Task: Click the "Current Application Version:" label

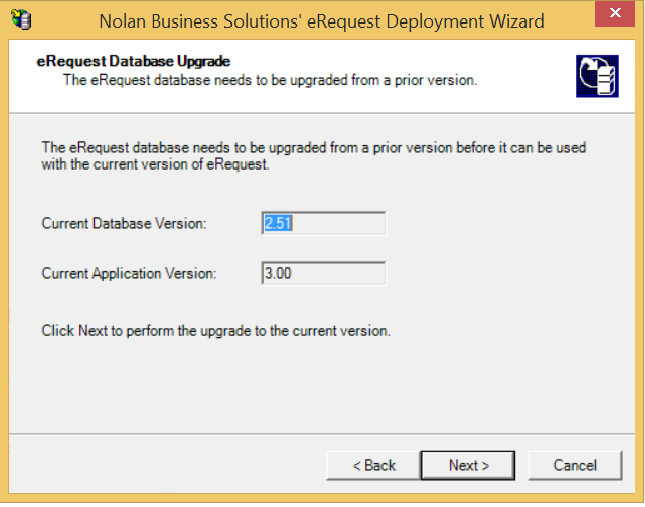Action: click(x=130, y=273)
